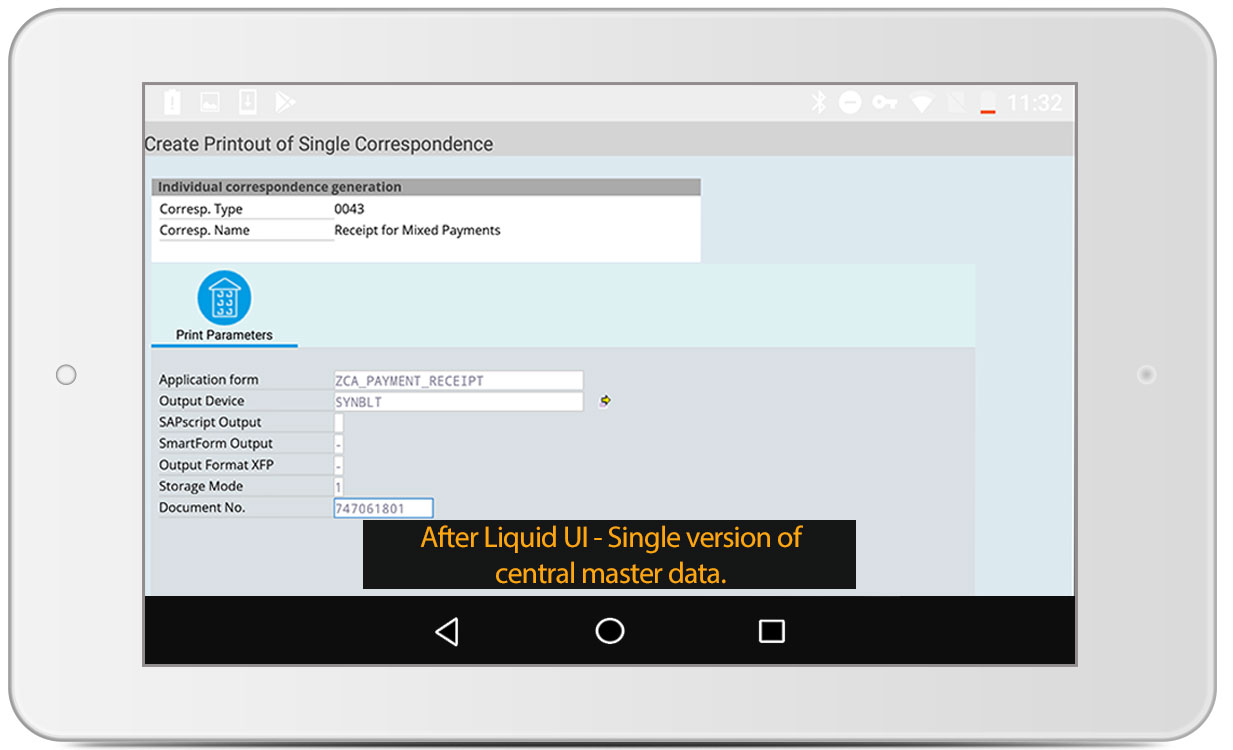Tap the Bluetooth status icon

818,102
